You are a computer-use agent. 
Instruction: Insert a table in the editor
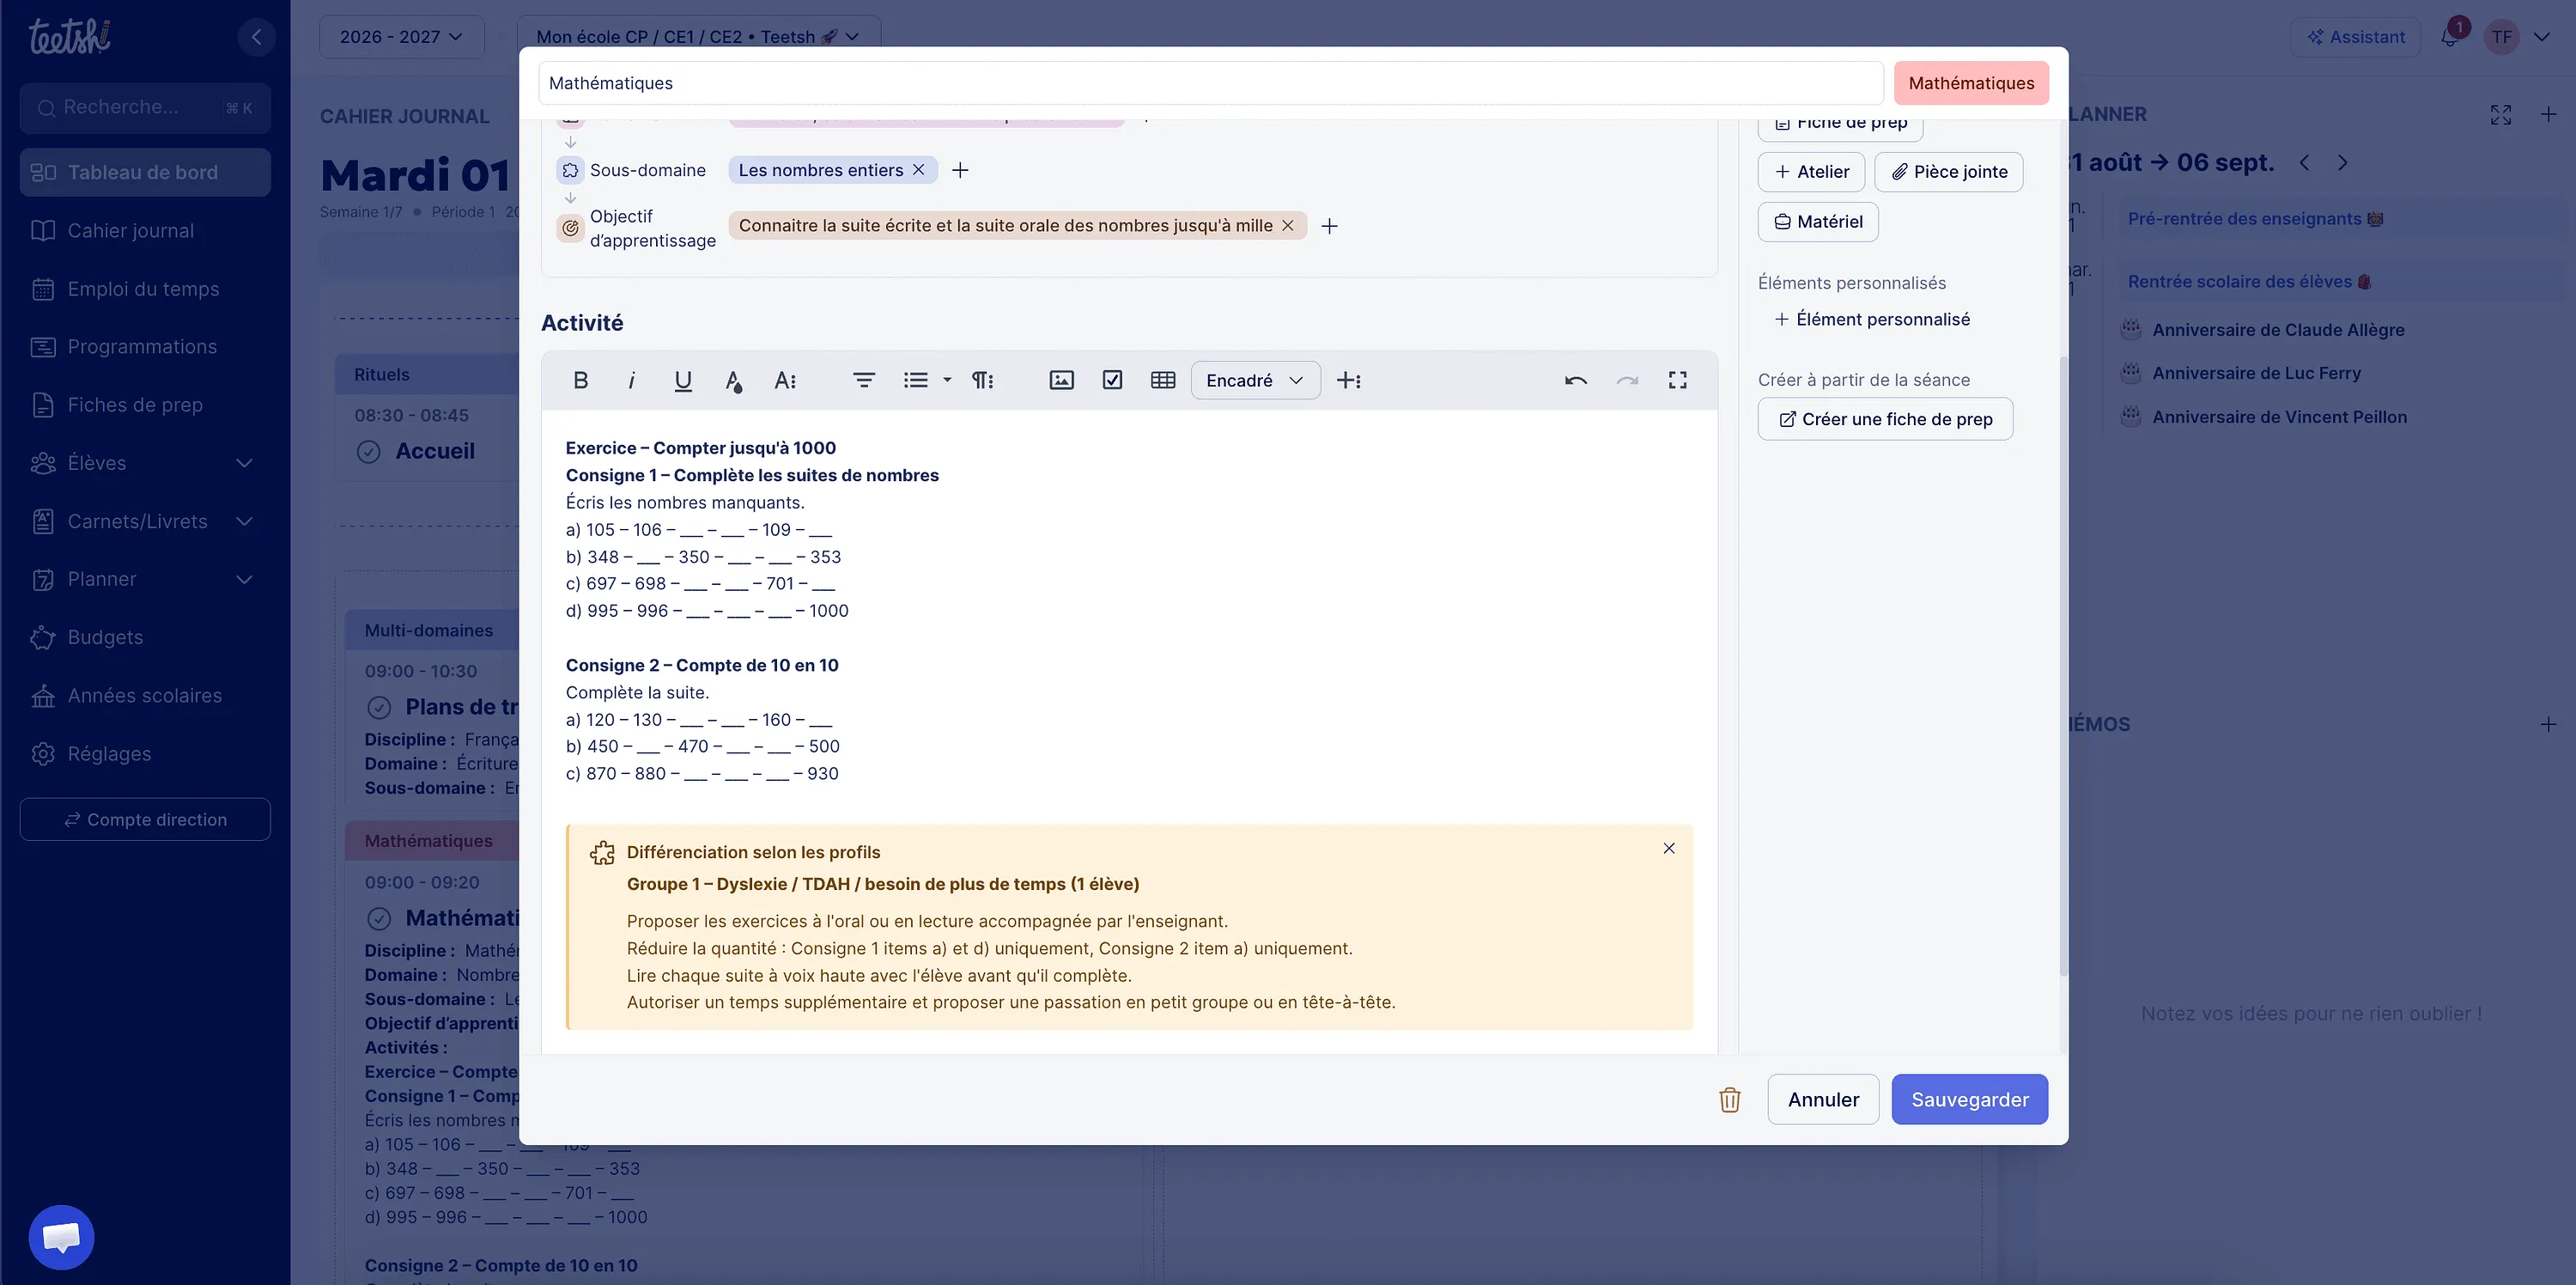(1162, 380)
